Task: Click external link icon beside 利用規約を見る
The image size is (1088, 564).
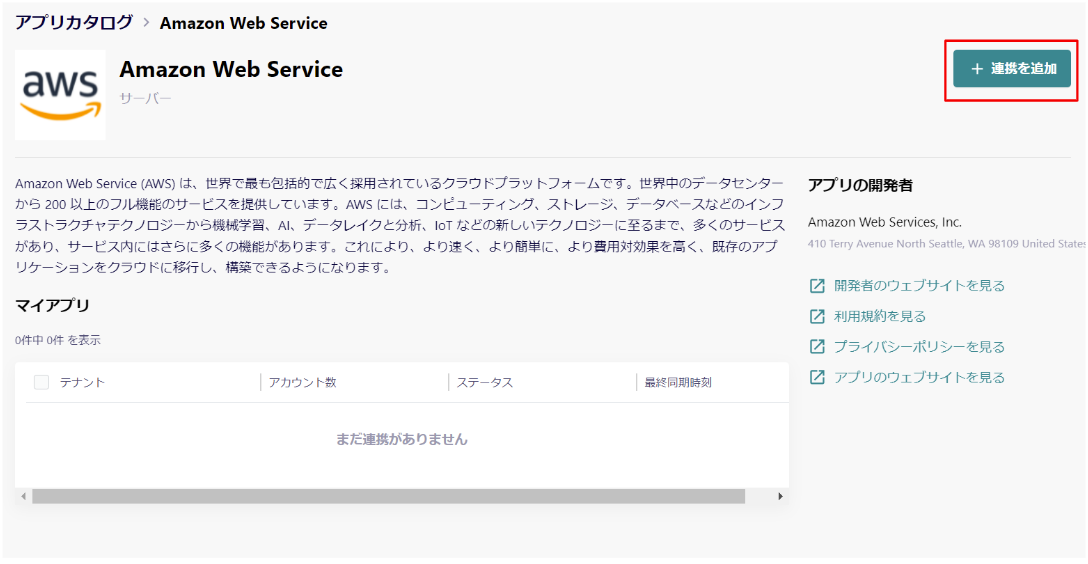Action: (x=817, y=316)
